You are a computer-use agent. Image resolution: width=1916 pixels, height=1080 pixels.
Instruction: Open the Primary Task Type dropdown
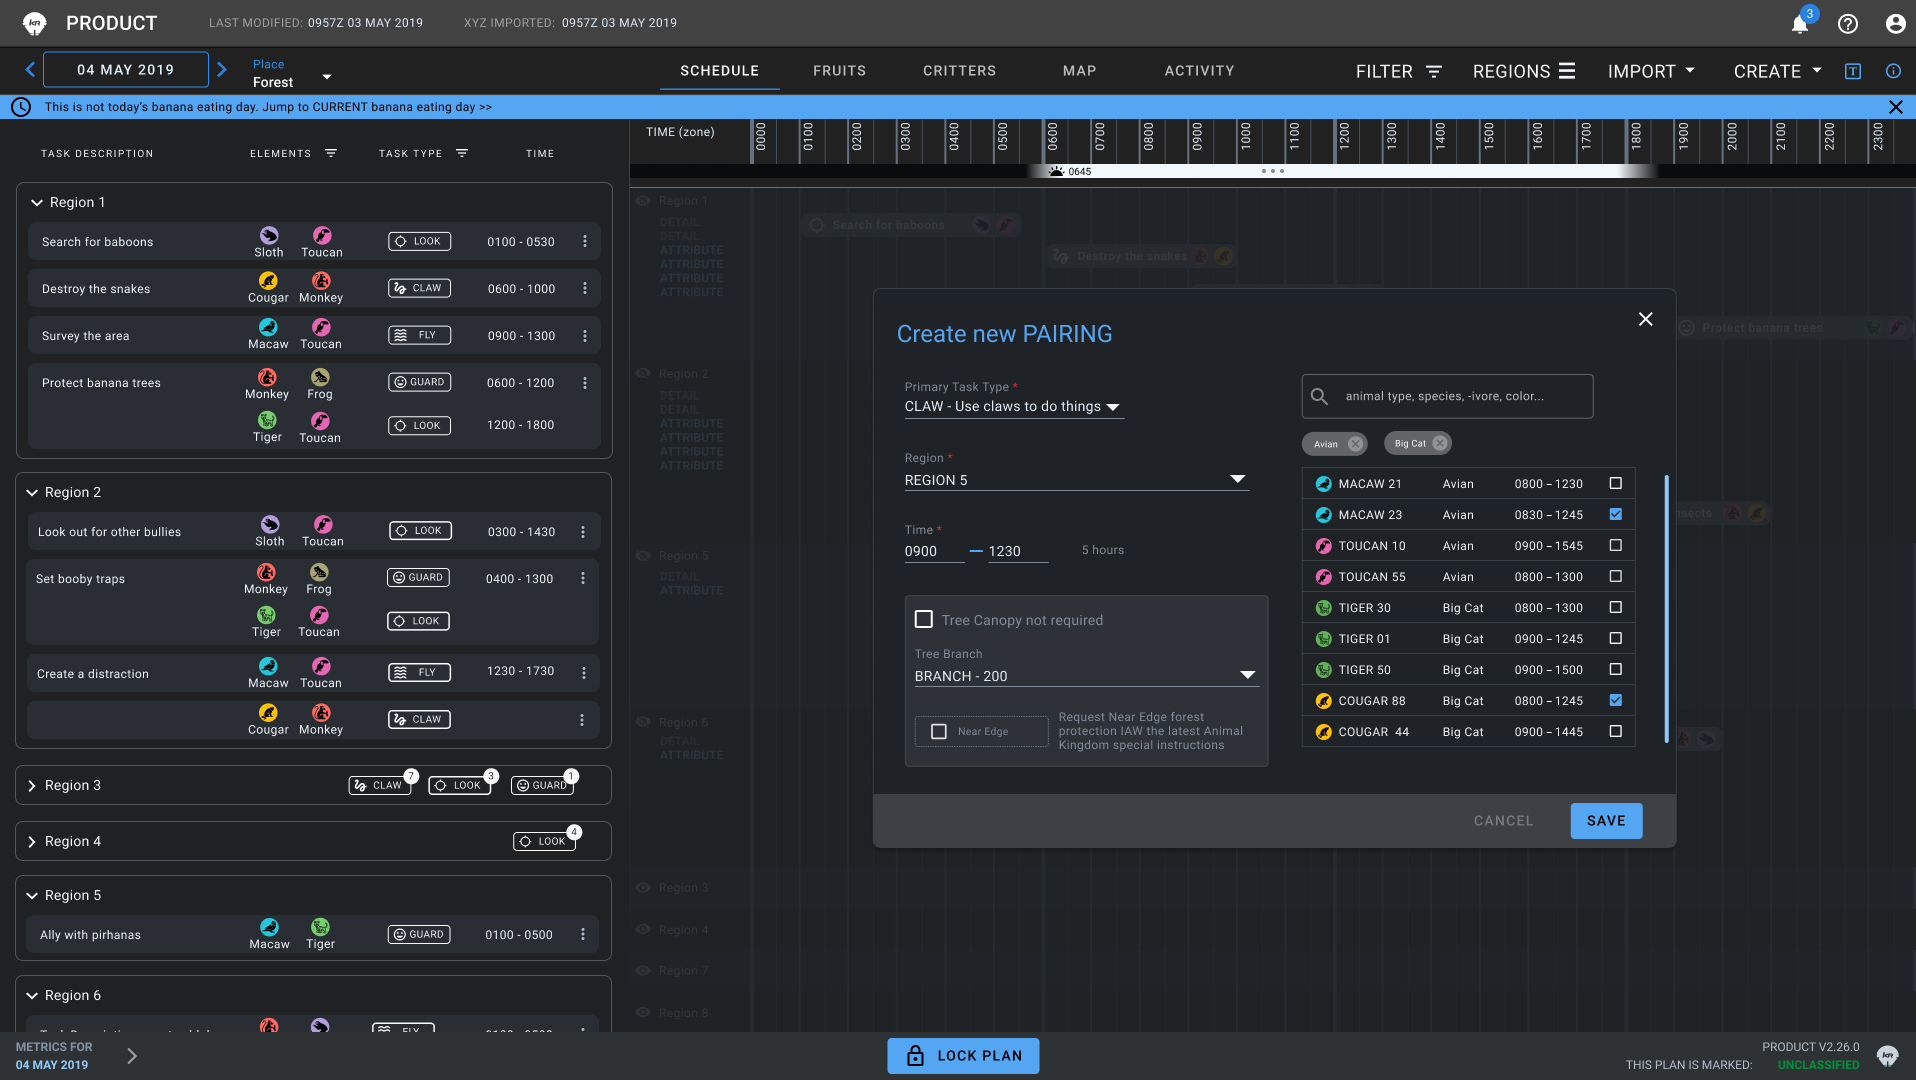click(x=1013, y=406)
